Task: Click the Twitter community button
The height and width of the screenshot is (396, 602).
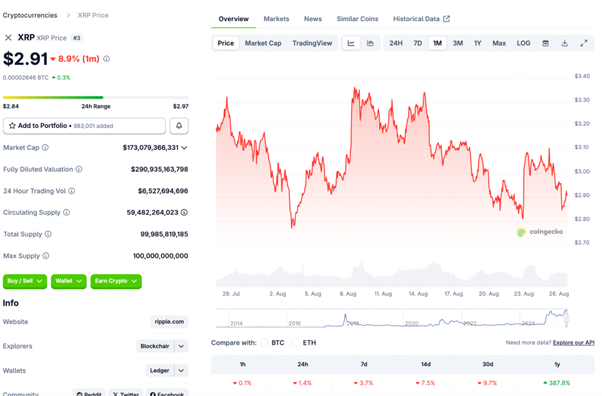Action: pyautogui.click(x=126, y=393)
